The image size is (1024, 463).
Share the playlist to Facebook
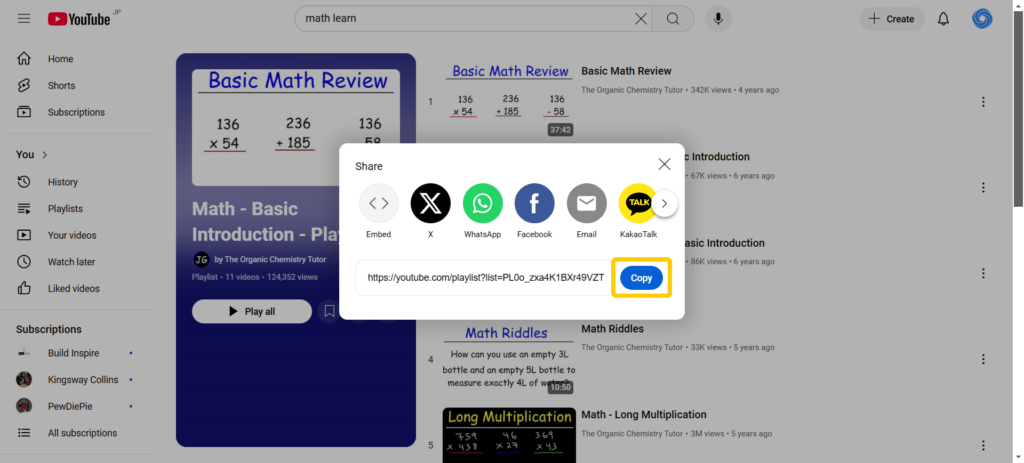point(534,204)
